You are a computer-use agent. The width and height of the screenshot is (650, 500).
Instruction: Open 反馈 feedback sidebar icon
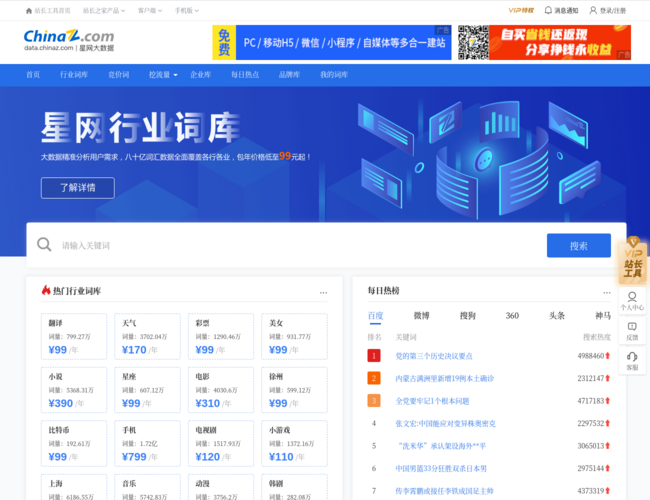tap(632, 331)
